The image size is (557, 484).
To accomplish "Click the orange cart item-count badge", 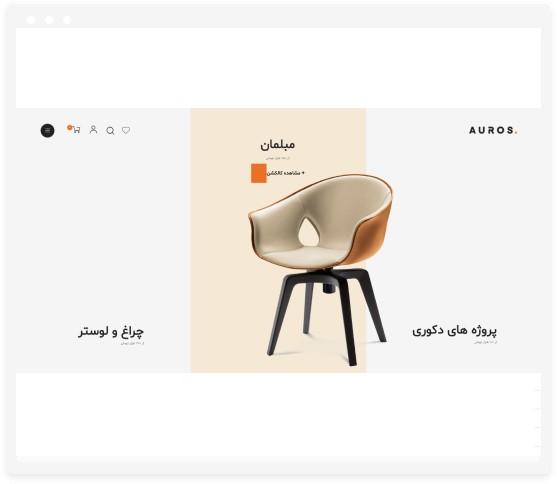I will [x=70, y=127].
